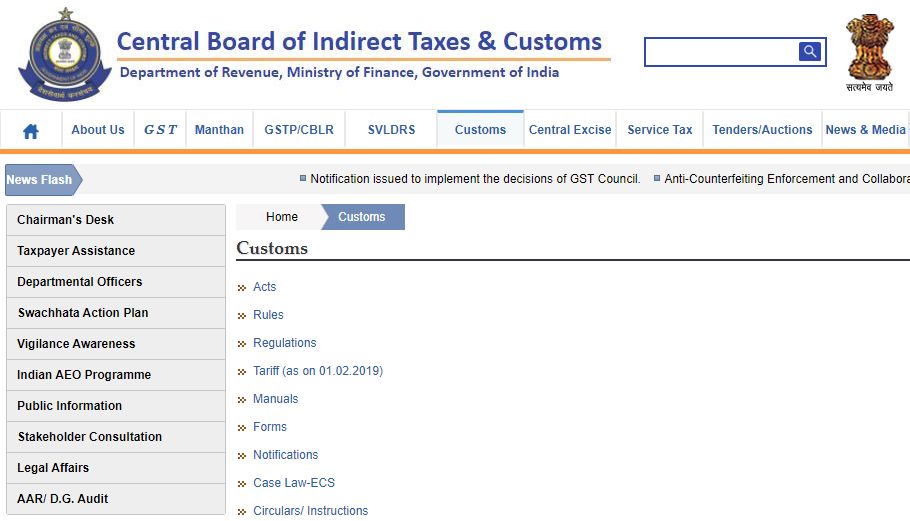The image size is (910, 521).
Task: Open the Service Tax menu
Action: click(x=660, y=130)
